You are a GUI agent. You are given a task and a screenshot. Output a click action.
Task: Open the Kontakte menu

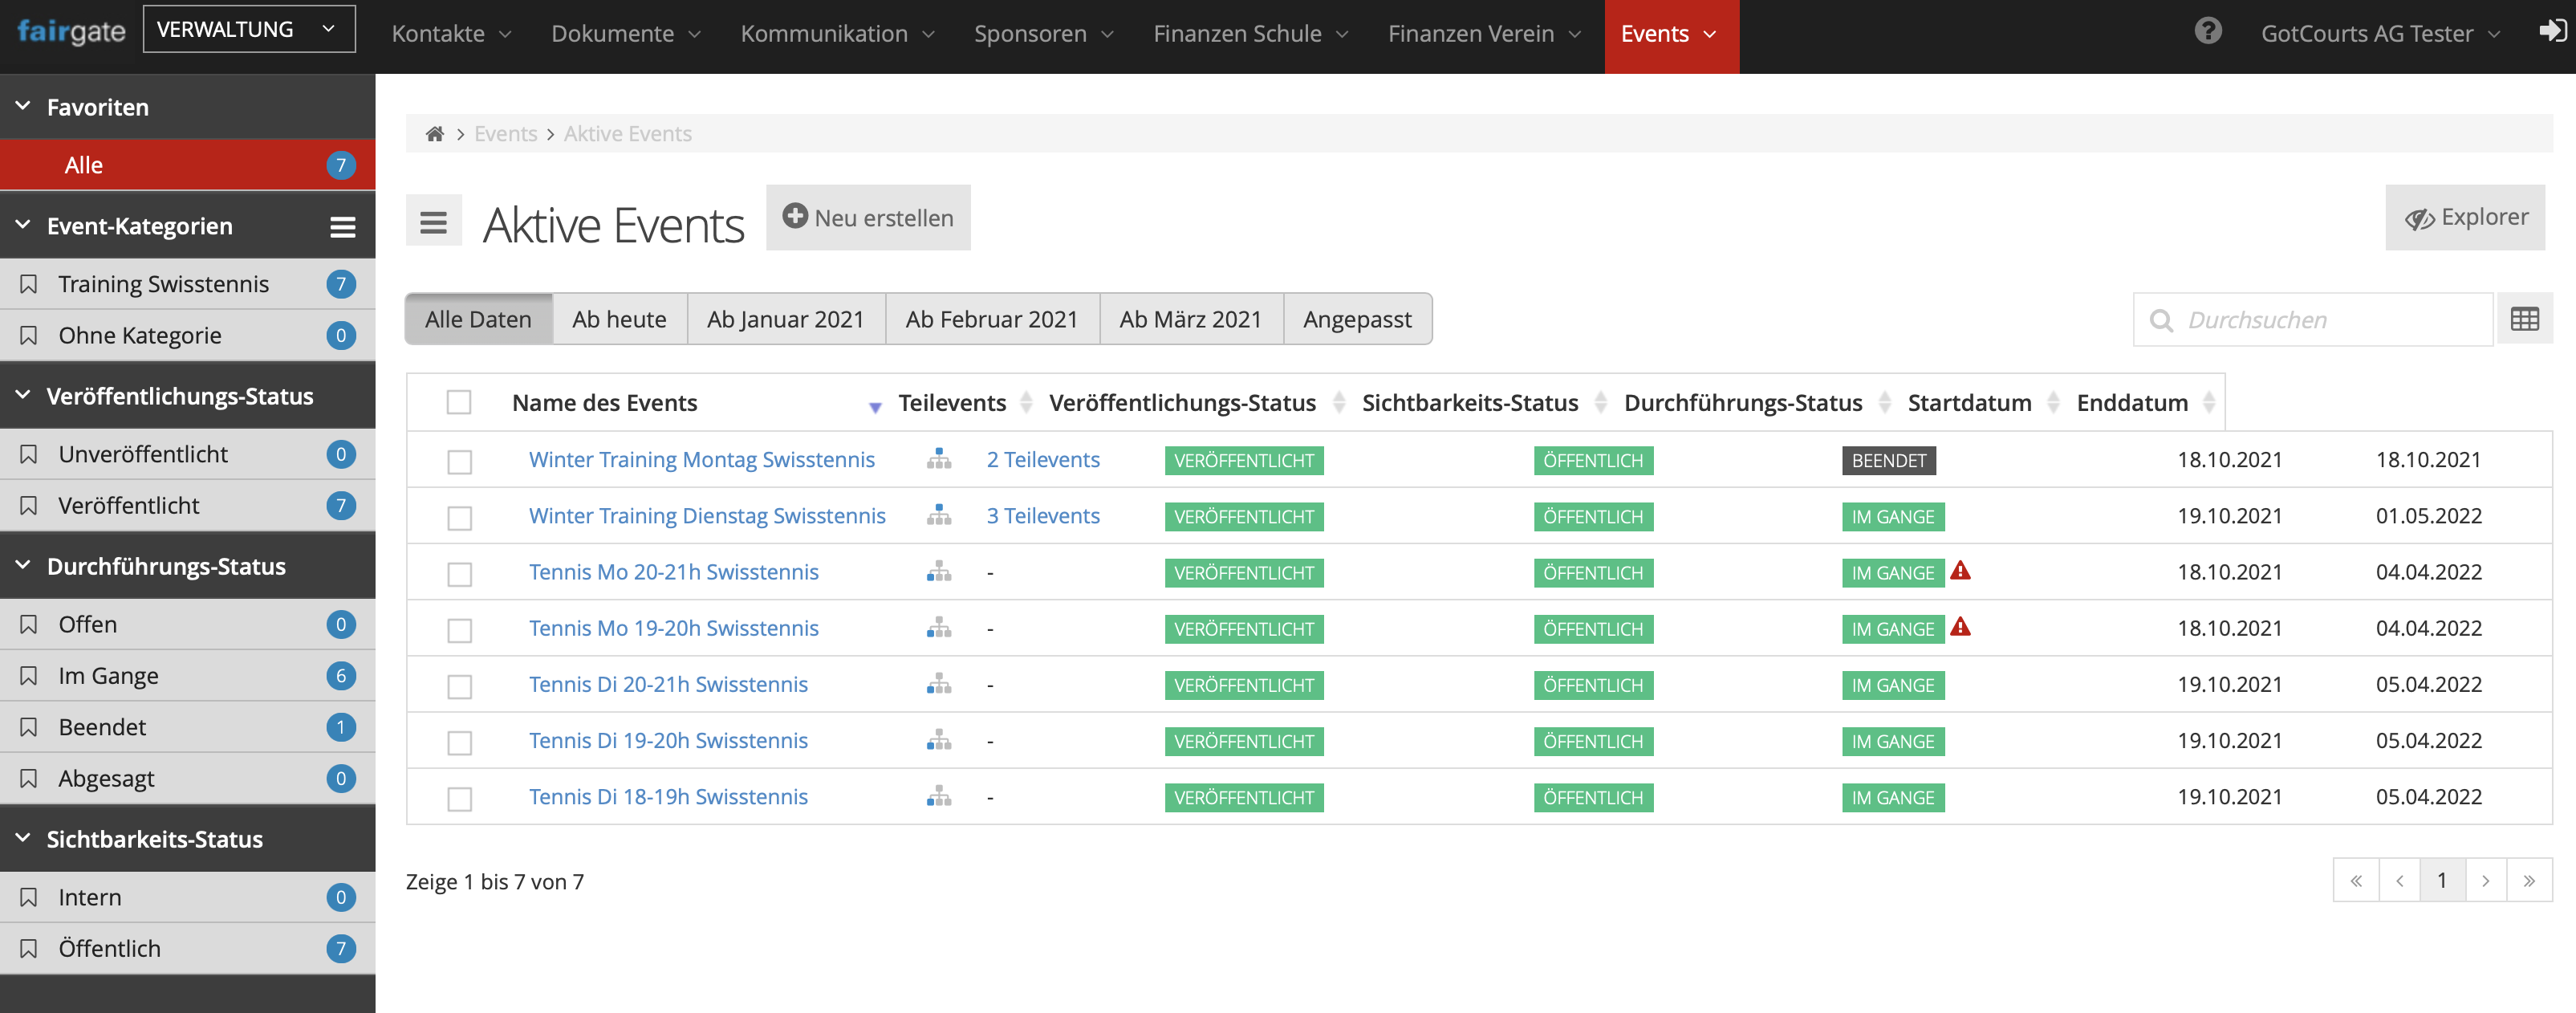[451, 34]
